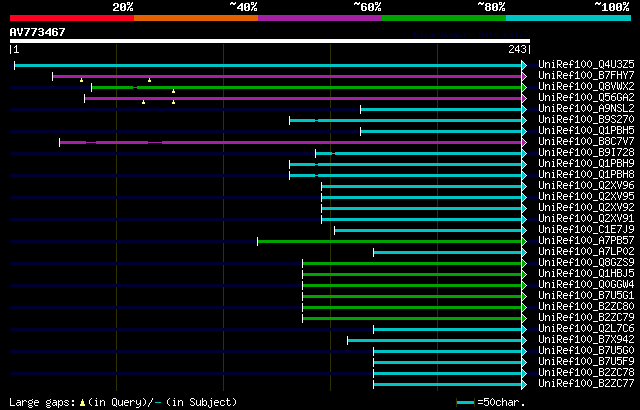Pick the UniRef100_Q2XV95 label
The image size is (640, 410).
pos(586,197)
